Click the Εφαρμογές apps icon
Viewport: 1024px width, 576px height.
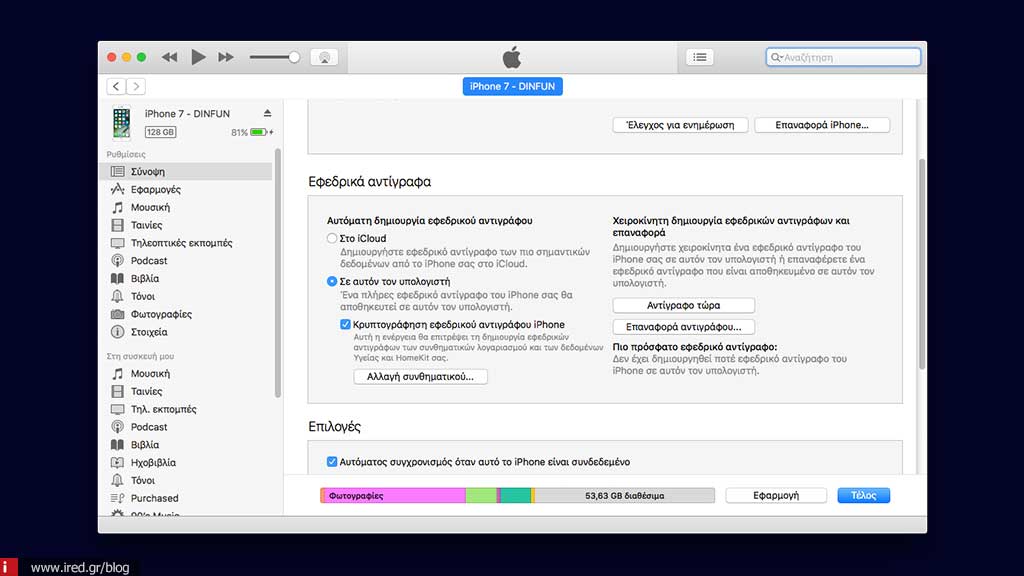pos(118,189)
